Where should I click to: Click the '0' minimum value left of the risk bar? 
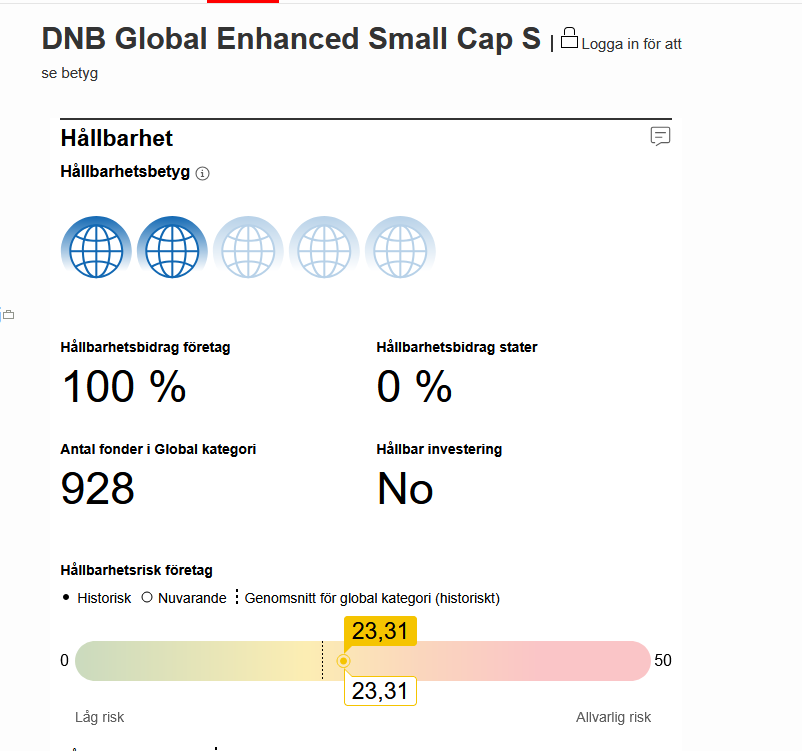tap(64, 660)
